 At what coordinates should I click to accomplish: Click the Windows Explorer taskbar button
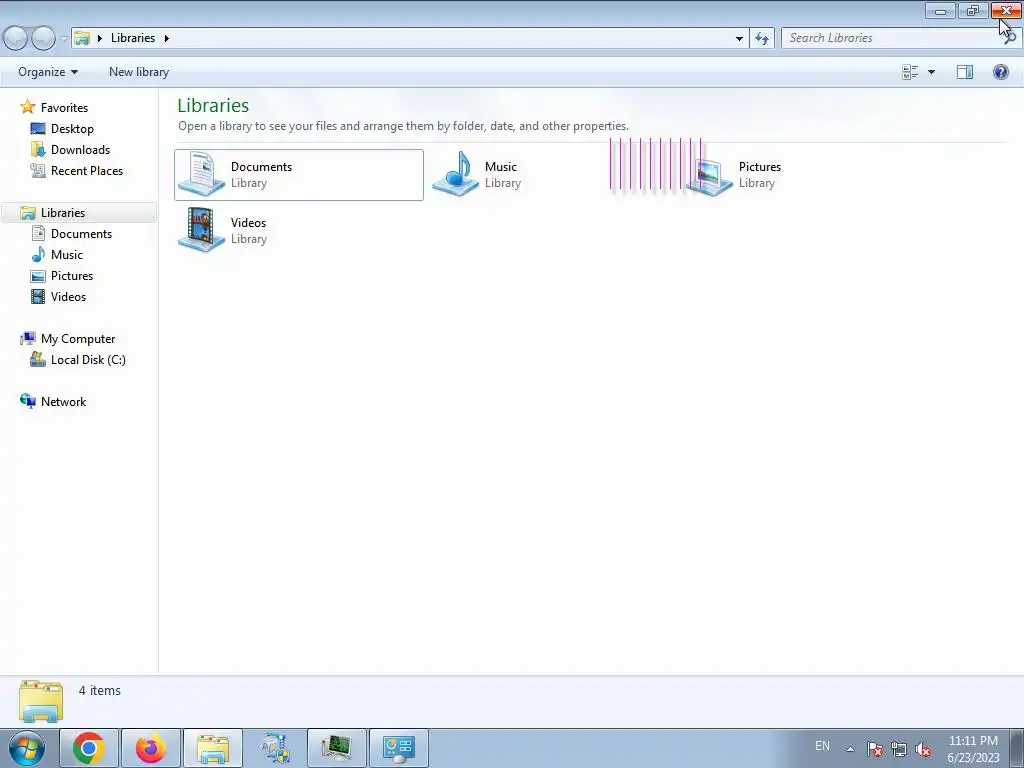[213, 748]
